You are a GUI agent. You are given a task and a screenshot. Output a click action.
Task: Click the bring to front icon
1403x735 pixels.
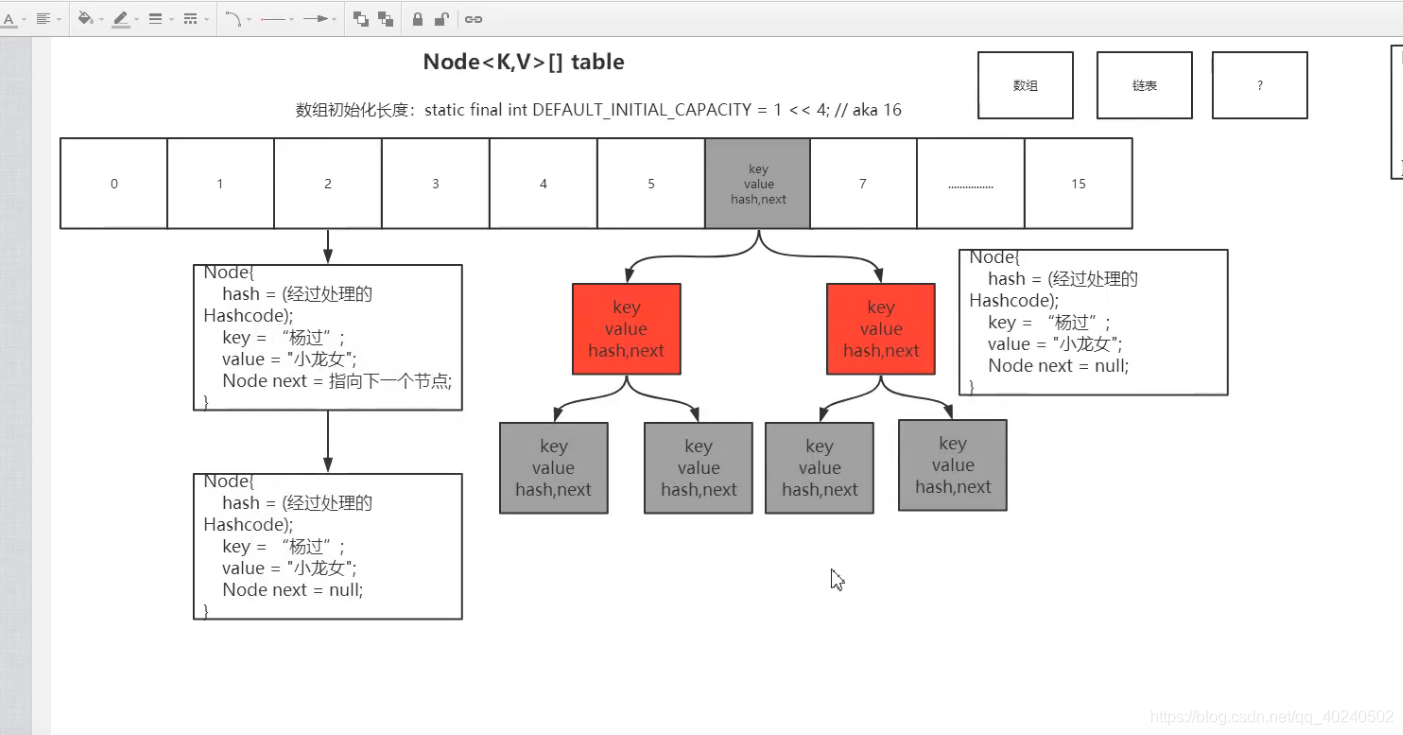pyautogui.click(x=361, y=19)
